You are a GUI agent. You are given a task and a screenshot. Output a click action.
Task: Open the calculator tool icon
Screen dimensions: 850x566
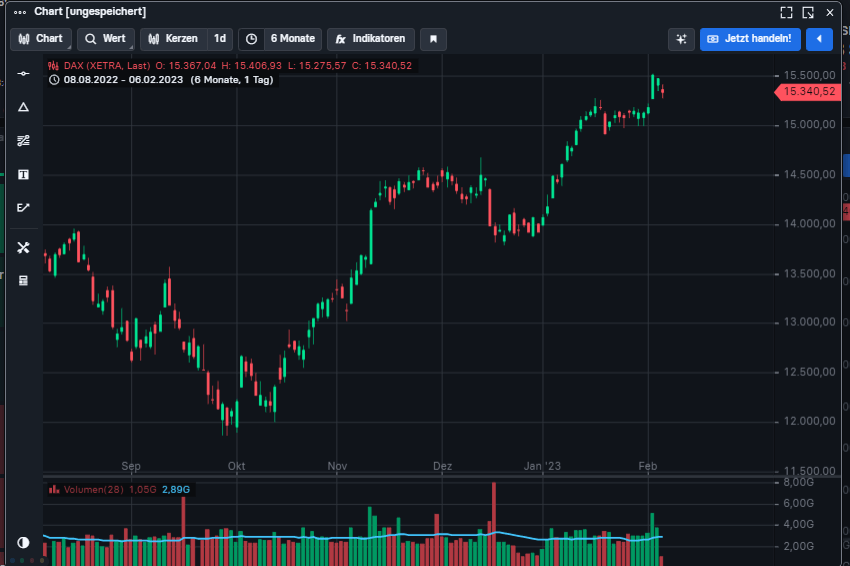23,281
